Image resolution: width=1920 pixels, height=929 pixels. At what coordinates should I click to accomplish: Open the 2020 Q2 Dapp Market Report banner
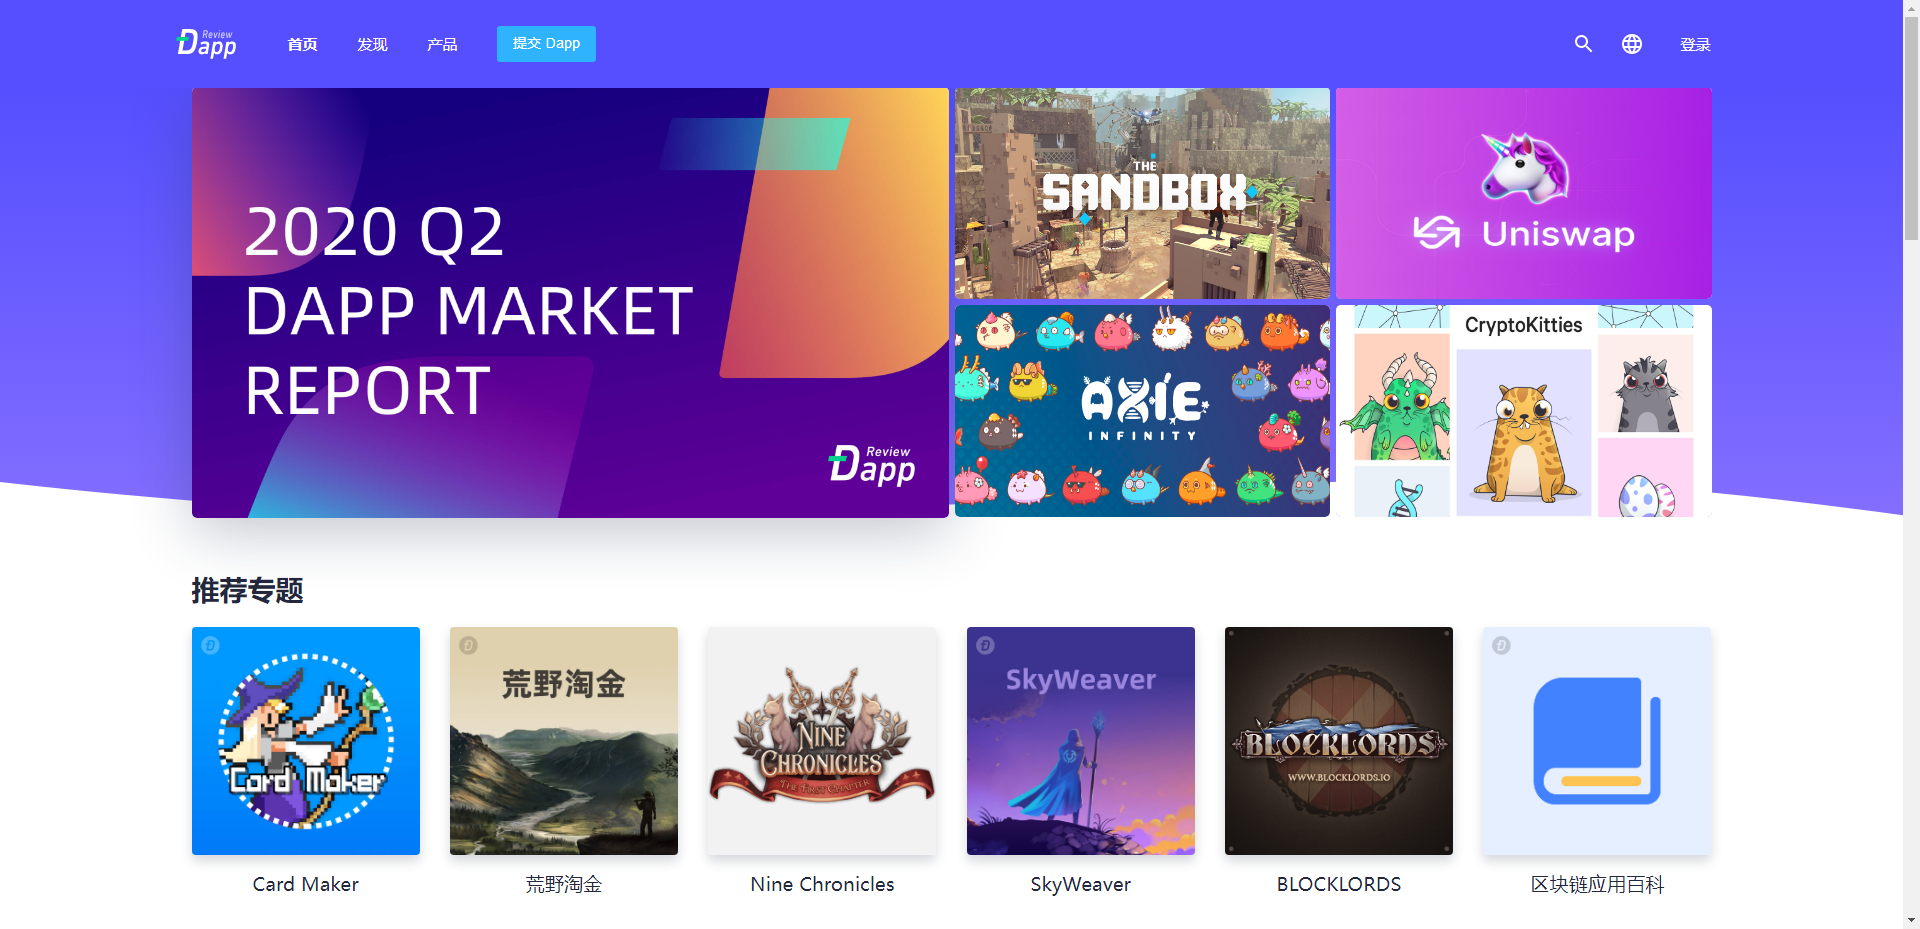click(x=570, y=303)
